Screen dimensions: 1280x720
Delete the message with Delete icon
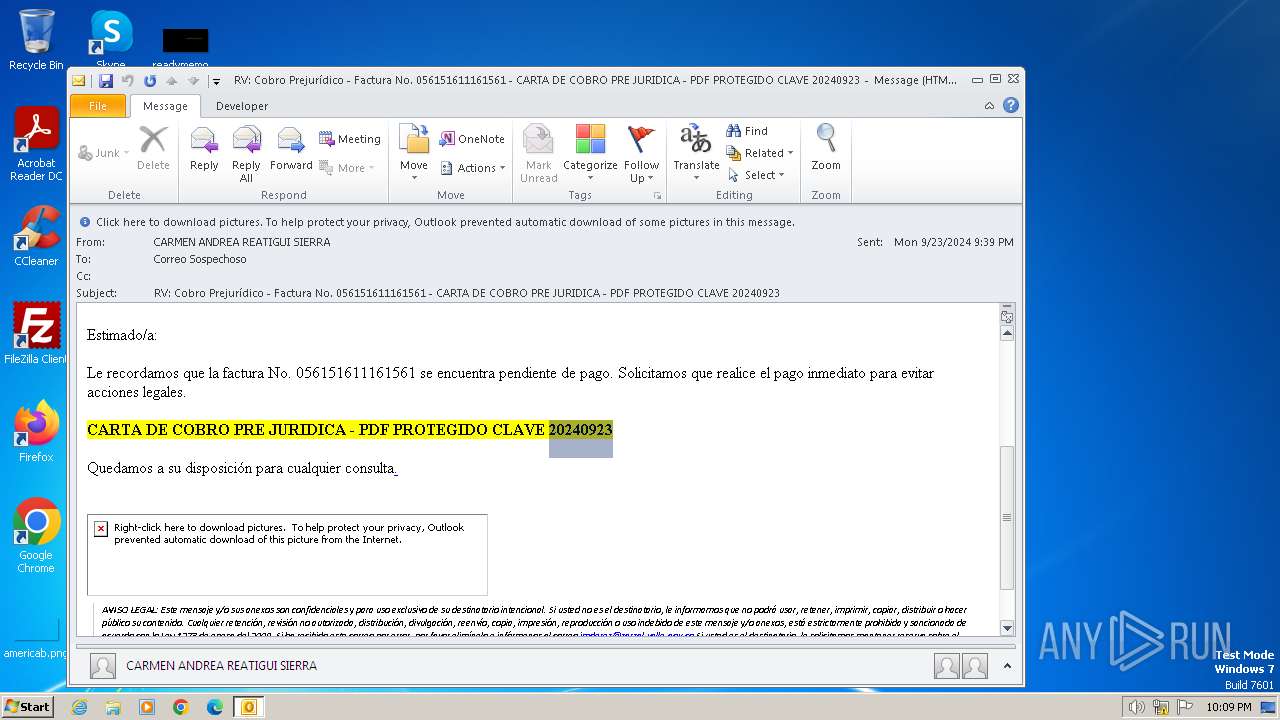click(153, 150)
